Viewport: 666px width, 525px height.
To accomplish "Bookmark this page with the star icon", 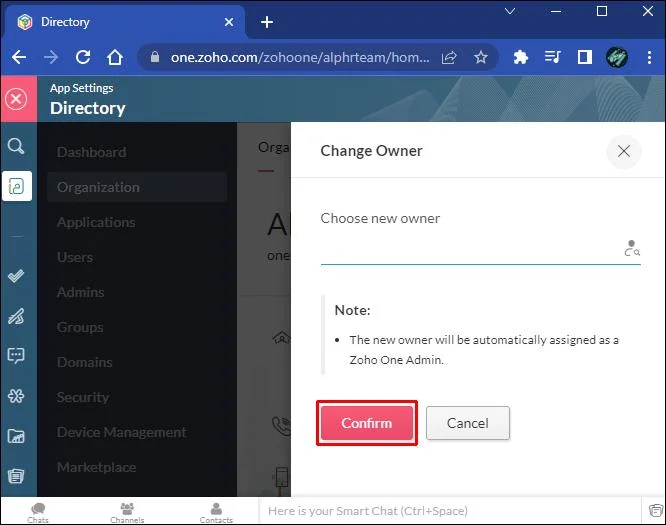I will (481, 57).
